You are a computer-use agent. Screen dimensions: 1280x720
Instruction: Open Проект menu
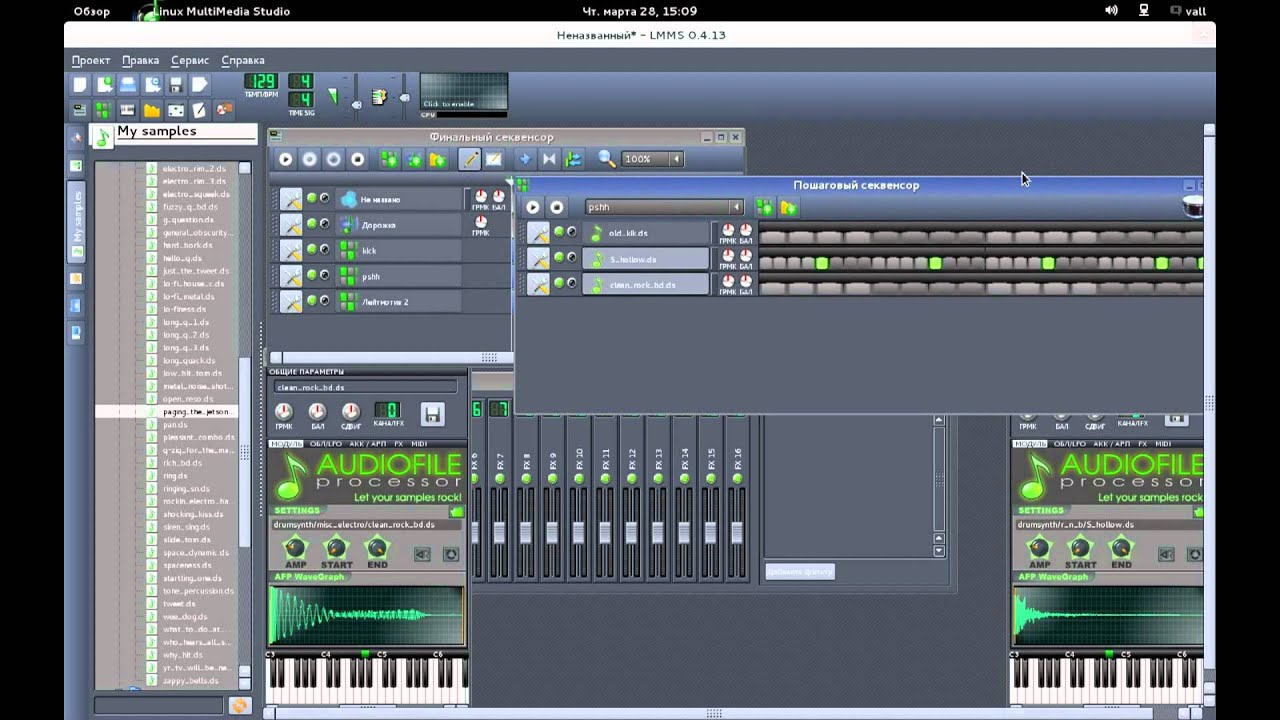click(x=91, y=60)
